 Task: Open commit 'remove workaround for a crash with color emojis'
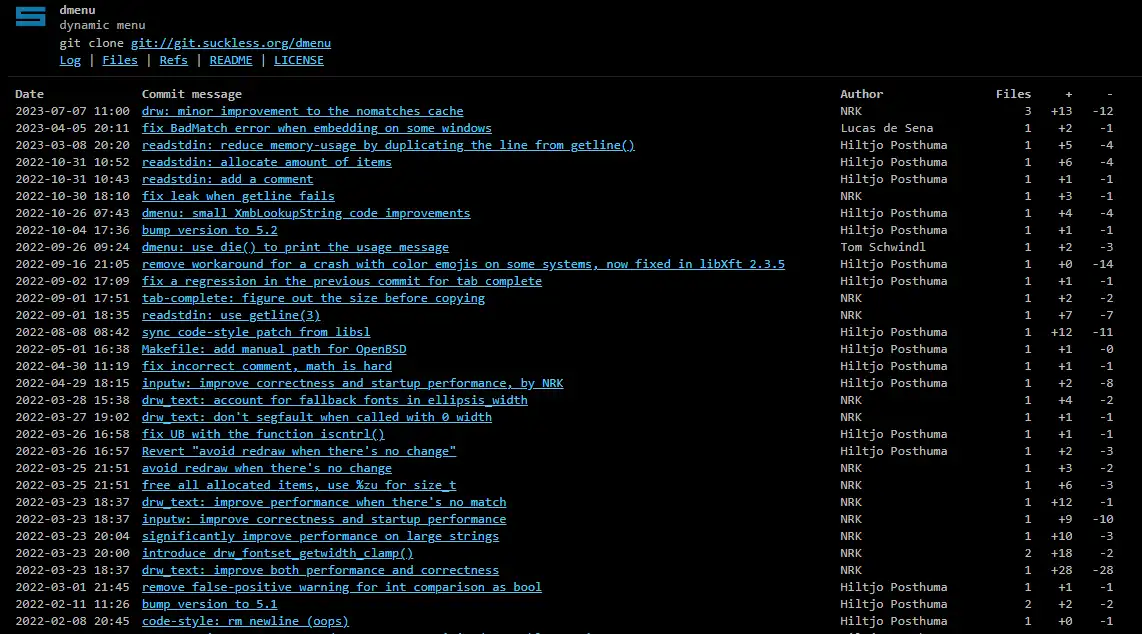pyautogui.click(x=463, y=264)
